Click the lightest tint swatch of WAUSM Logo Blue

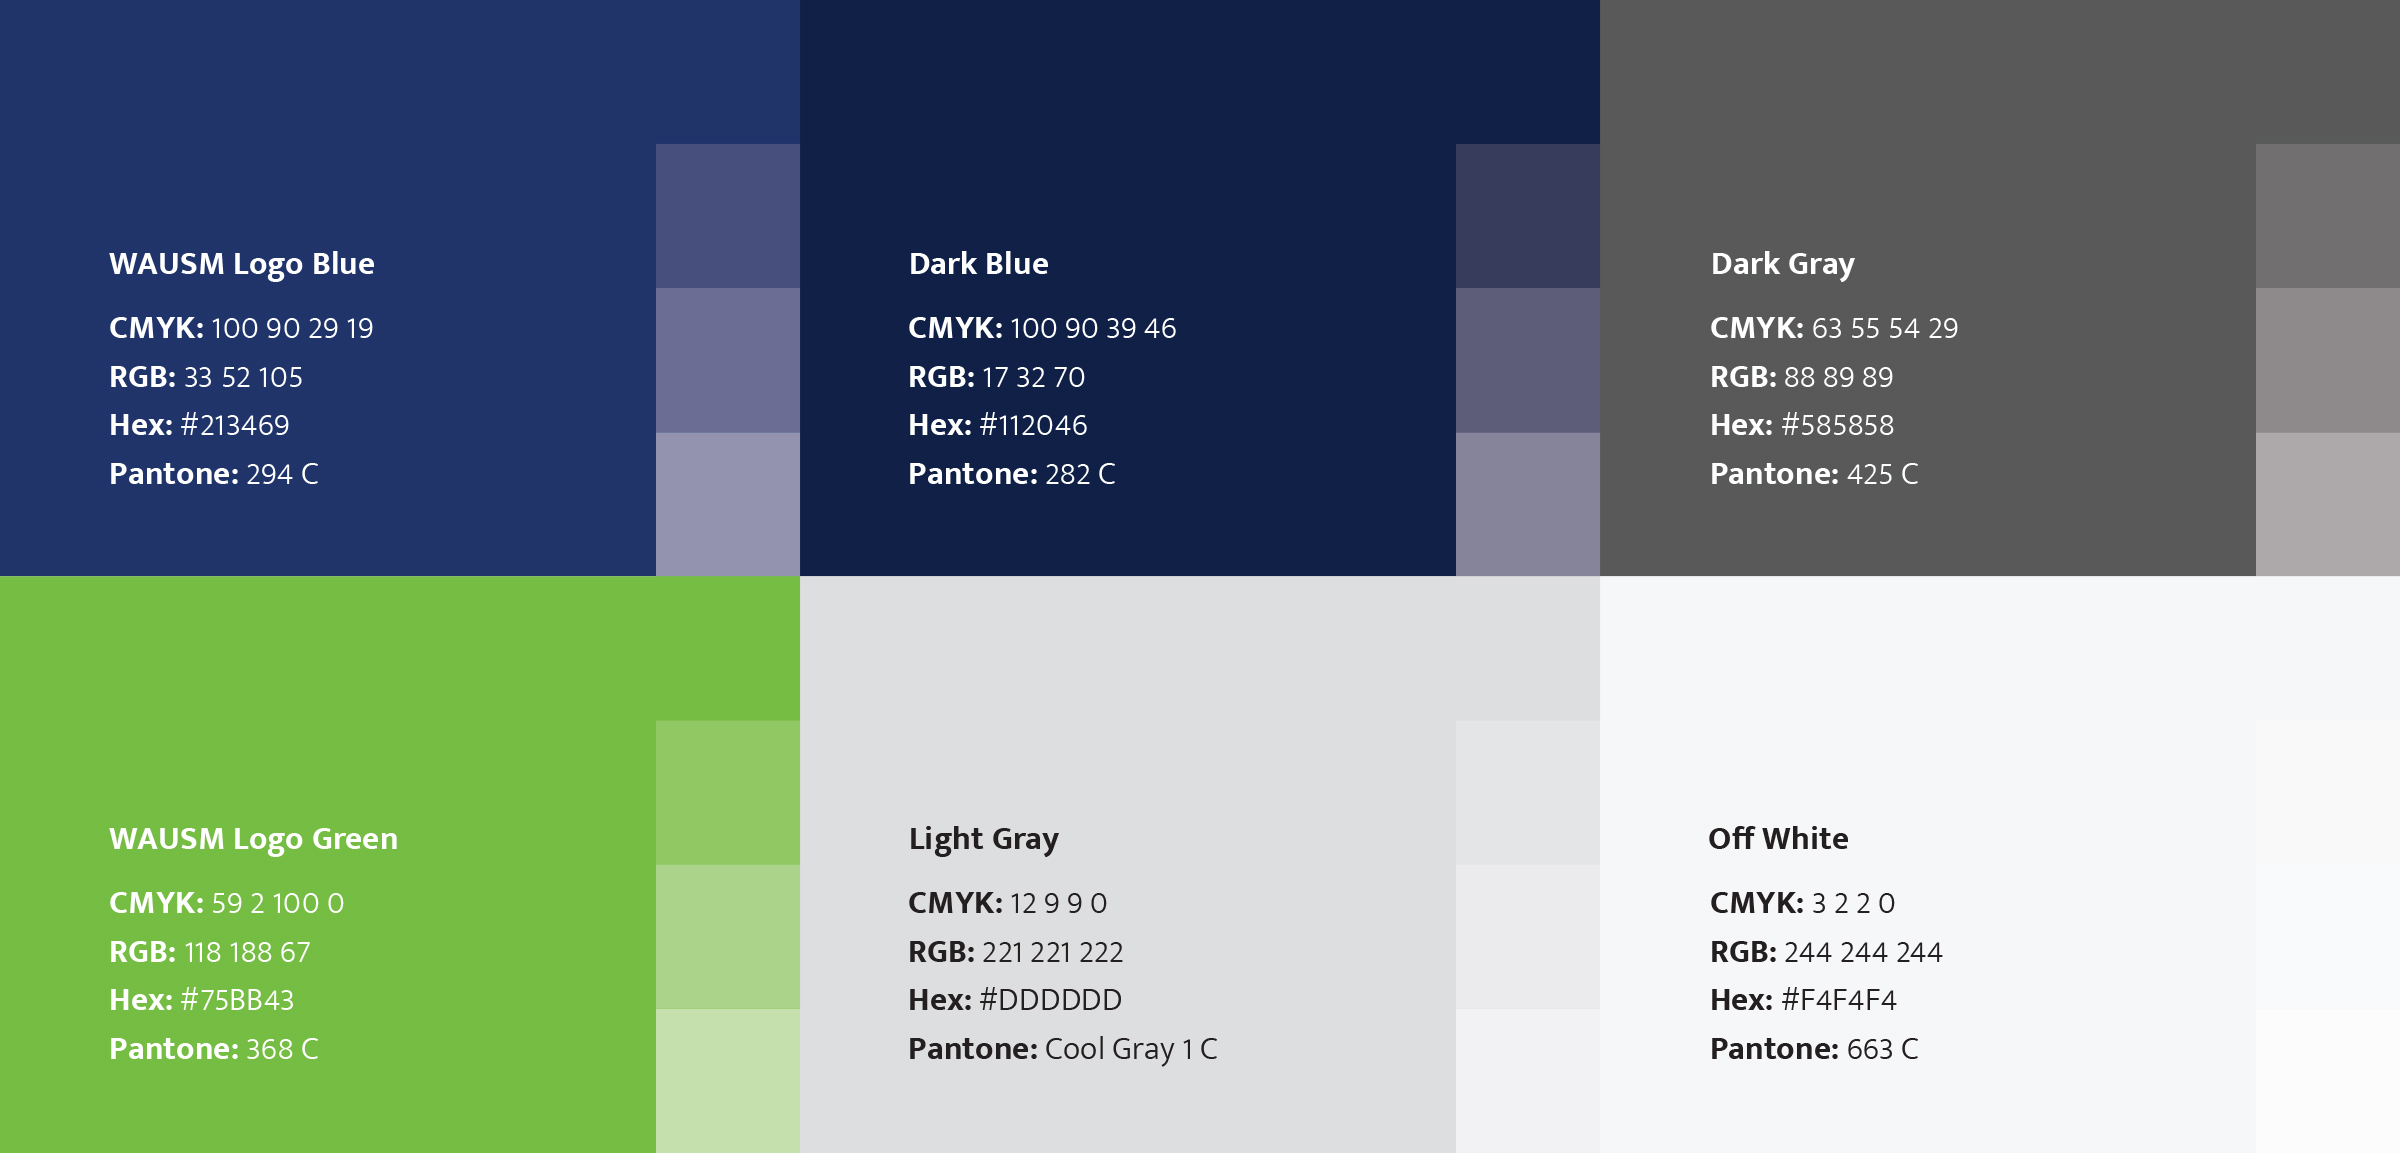[728, 504]
